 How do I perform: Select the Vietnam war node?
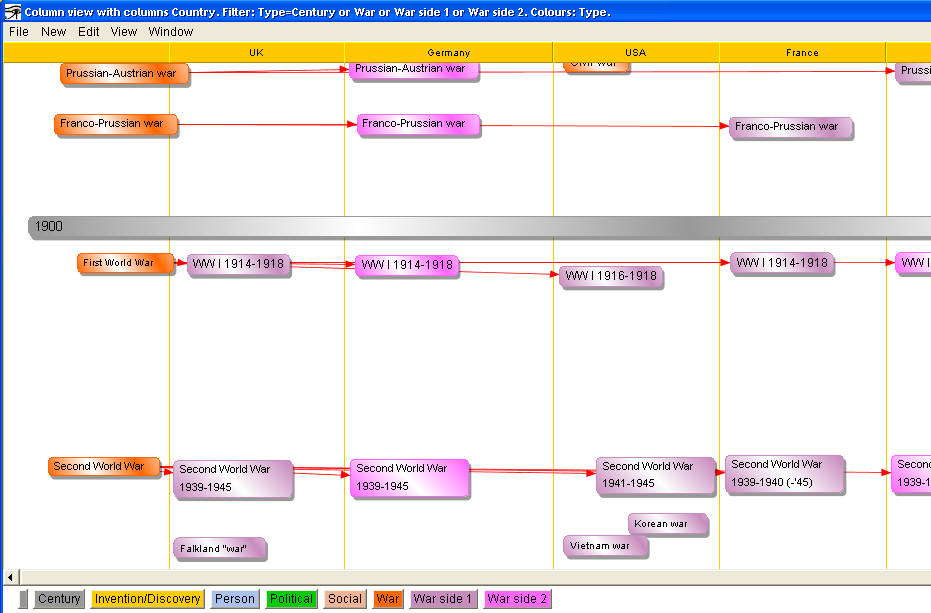click(x=606, y=546)
